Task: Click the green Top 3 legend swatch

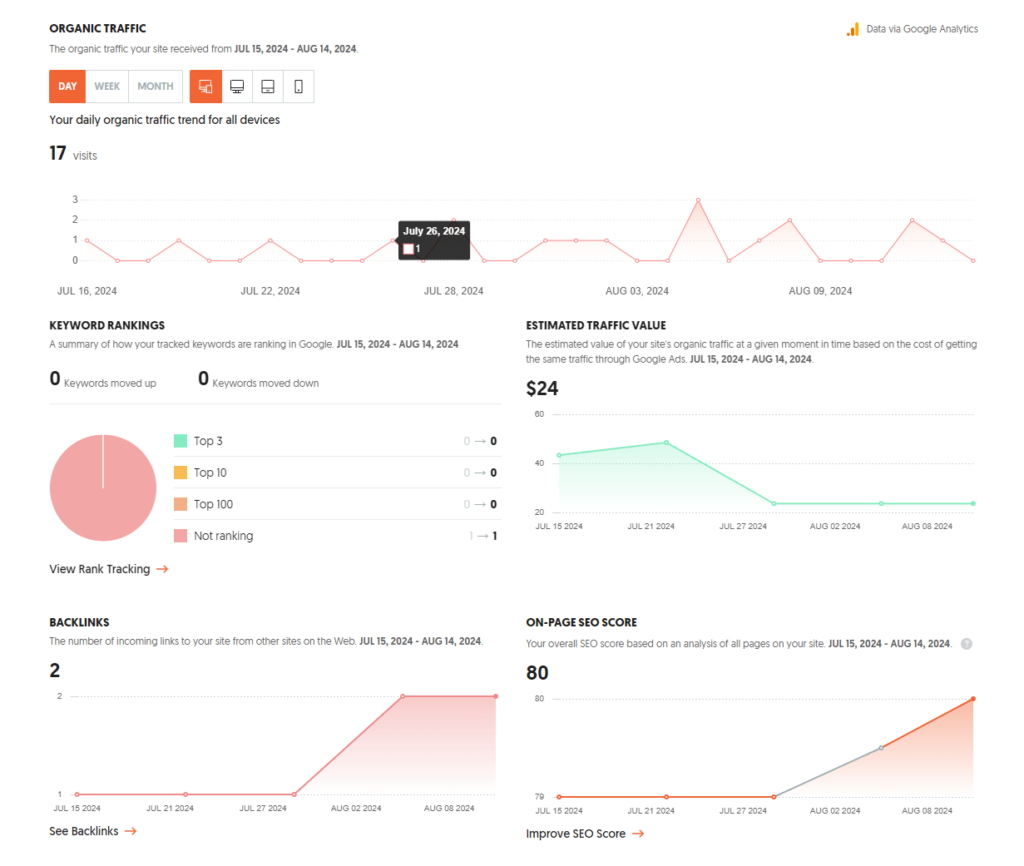Action: (x=180, y=441)
